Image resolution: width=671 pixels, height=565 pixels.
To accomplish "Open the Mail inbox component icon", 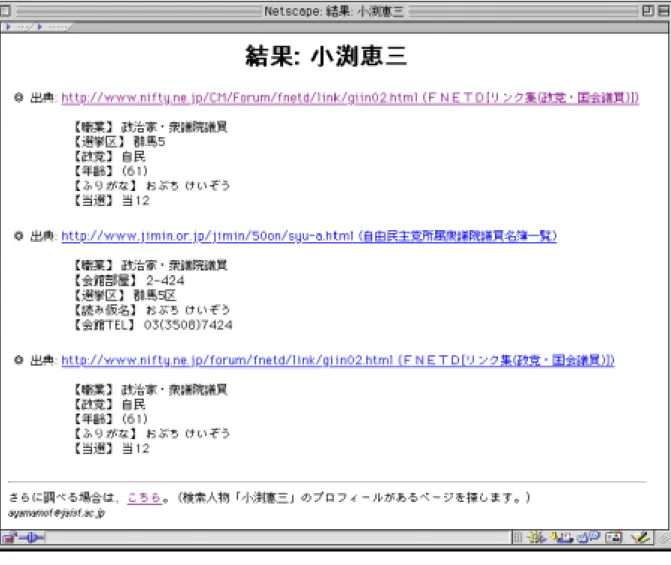I will coord(562,537).
